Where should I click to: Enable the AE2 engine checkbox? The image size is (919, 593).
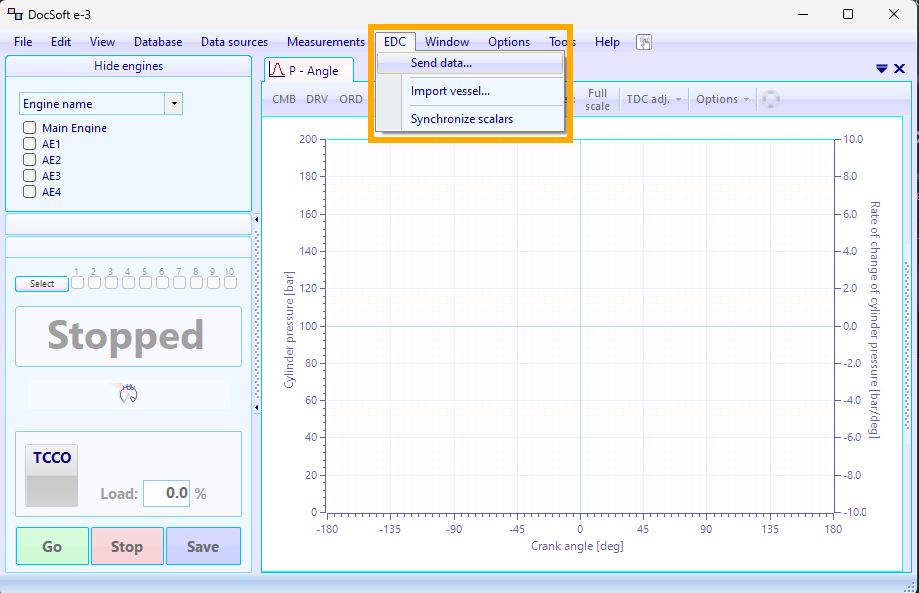click(29, 160)
